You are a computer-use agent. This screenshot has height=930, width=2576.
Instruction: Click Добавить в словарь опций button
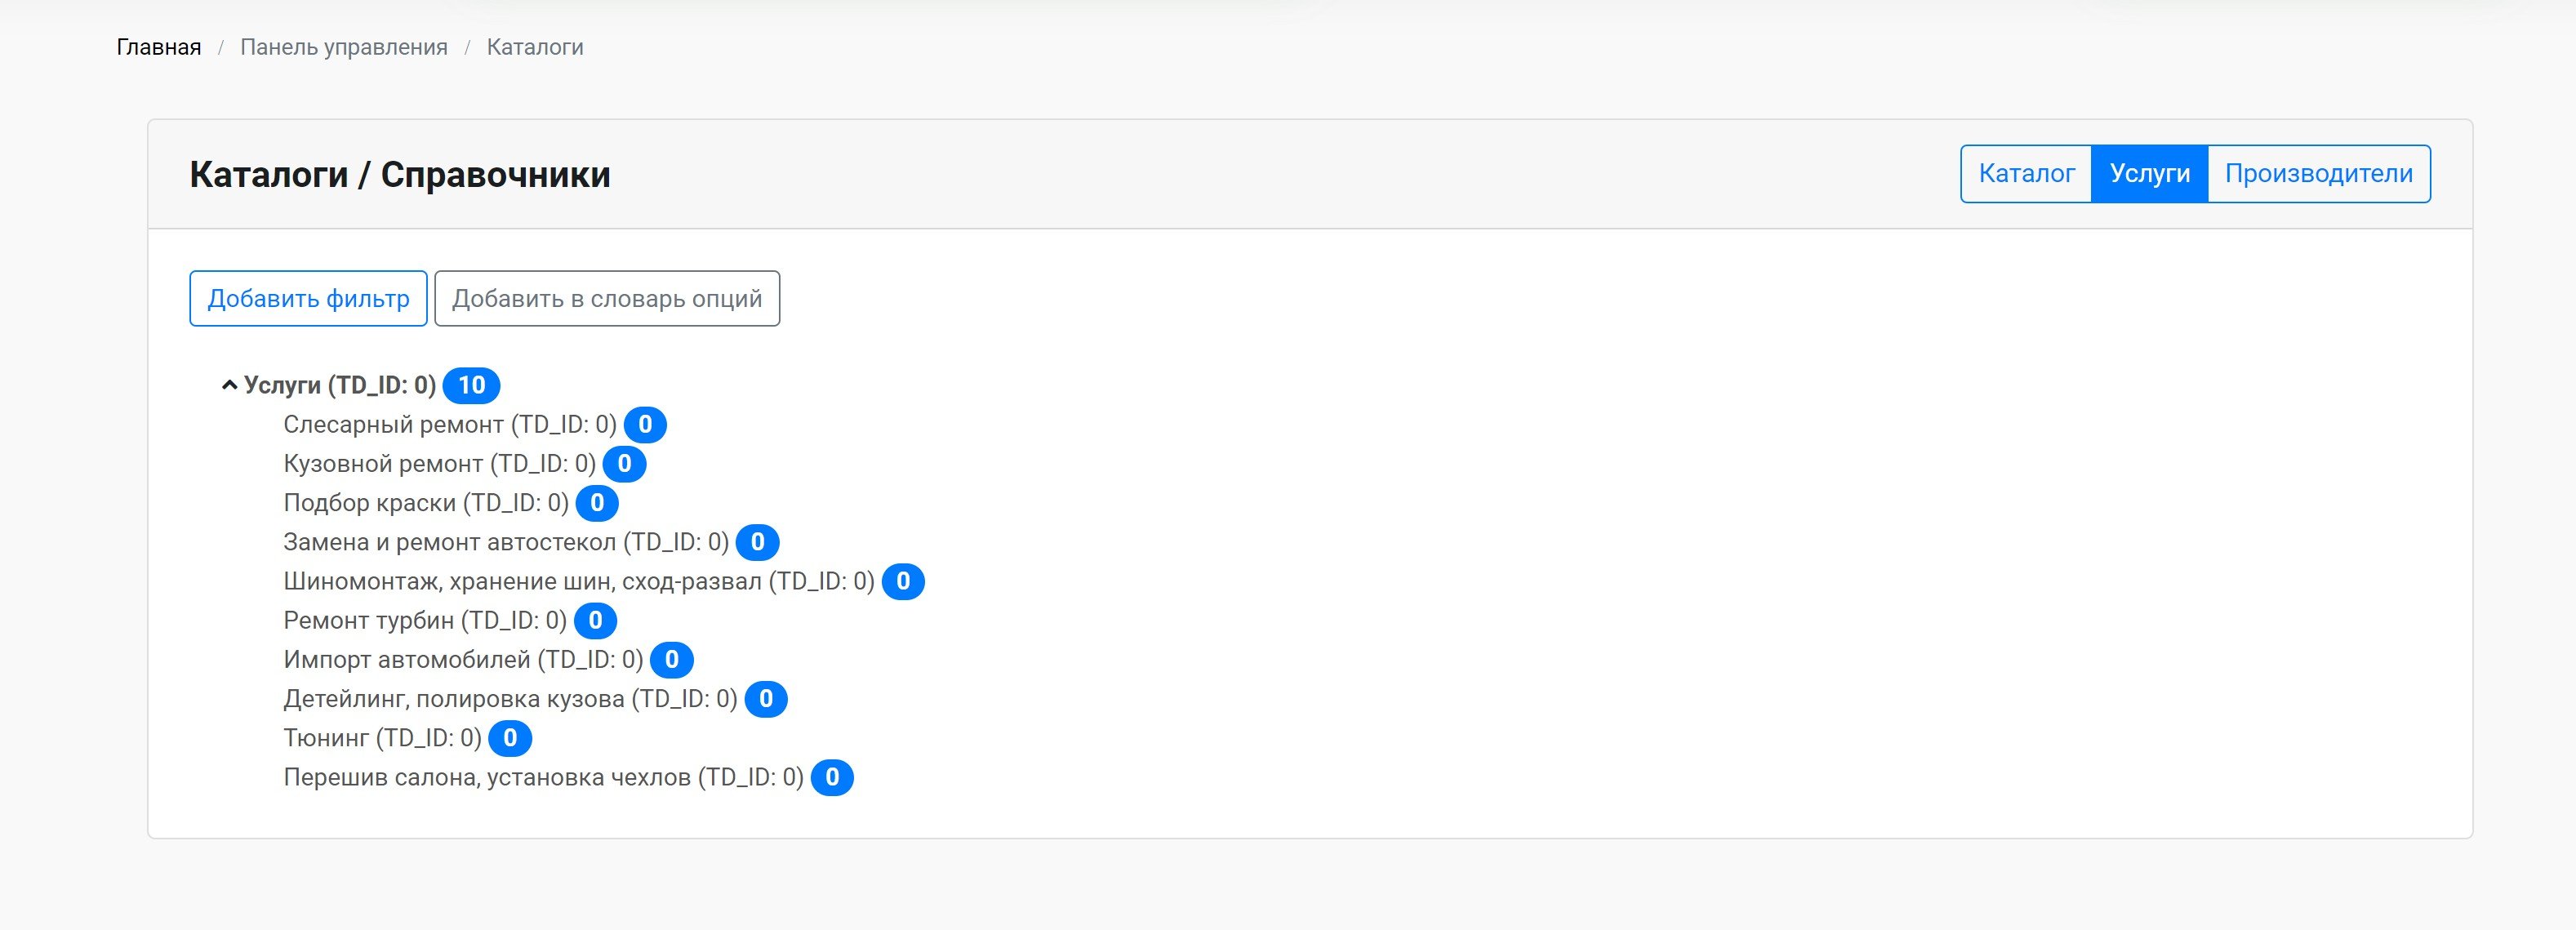(607, 299)
